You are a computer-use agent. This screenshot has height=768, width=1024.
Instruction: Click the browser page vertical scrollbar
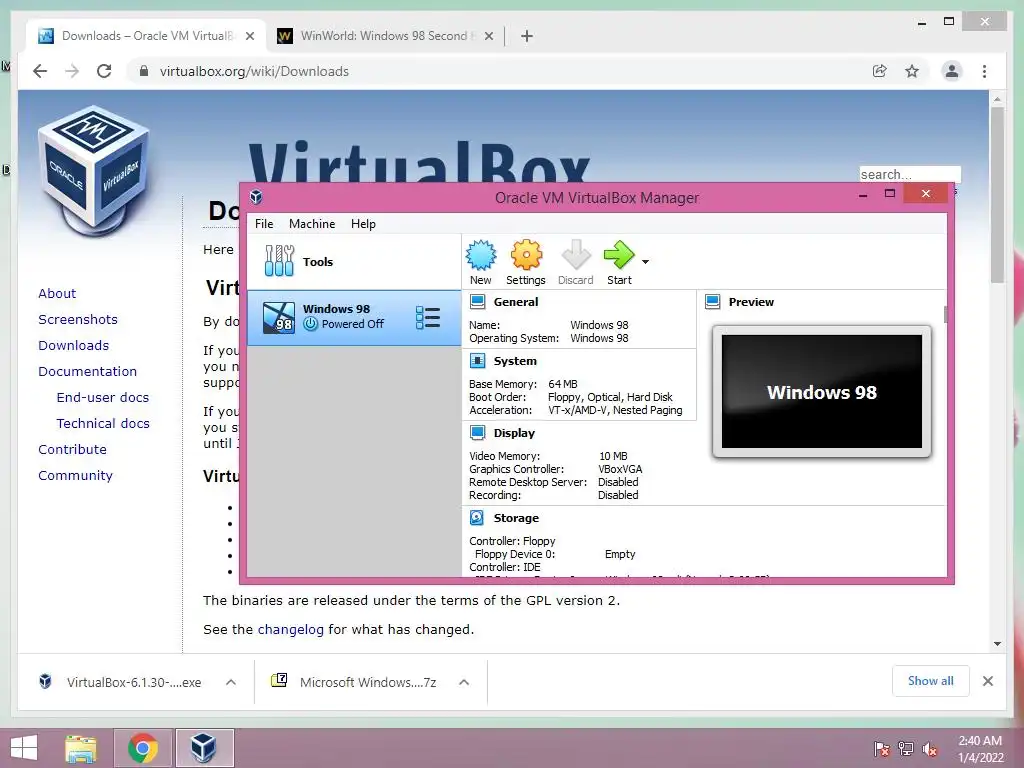pyautogui.click(x=997, y=193)
